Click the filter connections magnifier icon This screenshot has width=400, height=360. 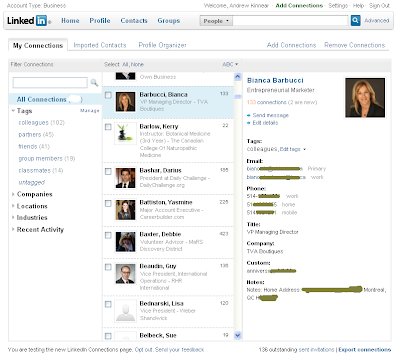tap(94, 82)
